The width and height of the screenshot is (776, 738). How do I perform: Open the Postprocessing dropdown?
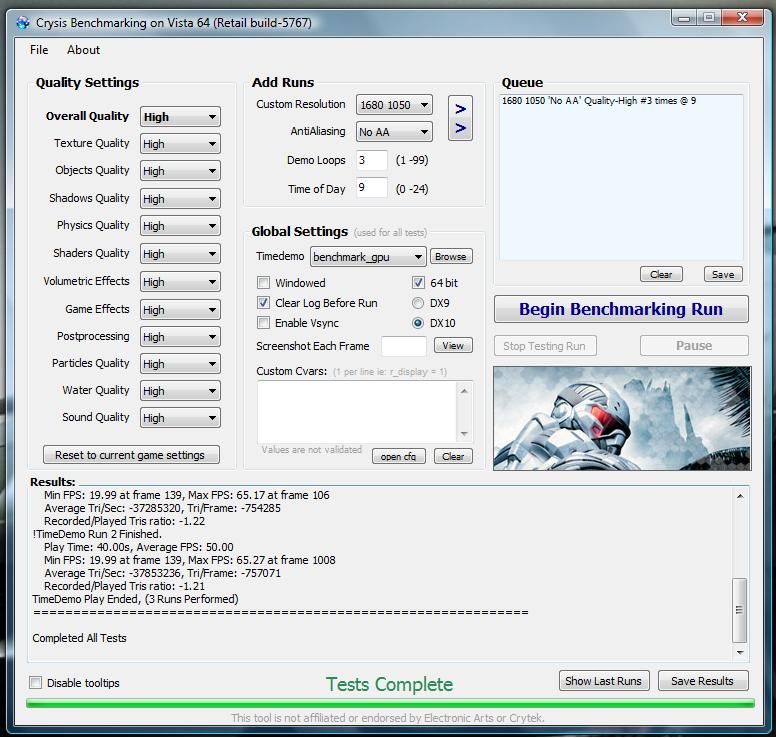180,337
